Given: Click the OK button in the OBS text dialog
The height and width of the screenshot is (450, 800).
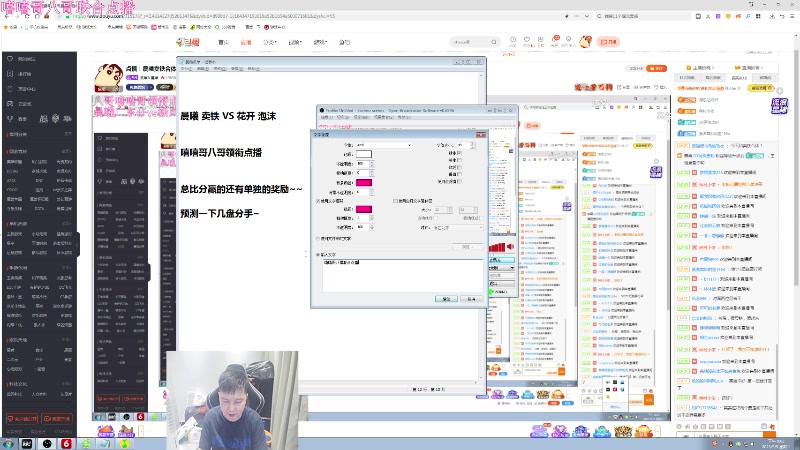Looking at the screenshot, I should coord(446,299).
